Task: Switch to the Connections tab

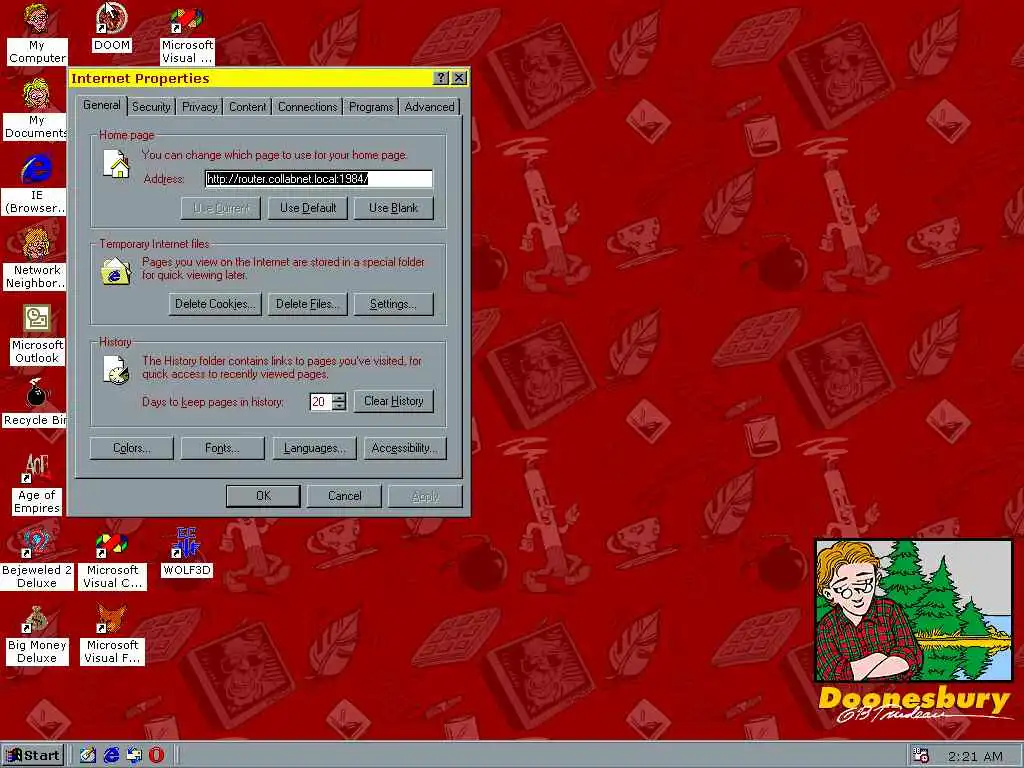Action: click(x=308, y=106)
